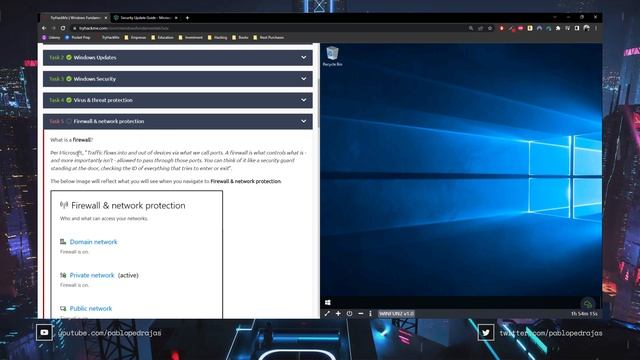Open the Pocket Prep bookmark
The height and width of the screenshot is (360, 640).
coord(78,38)
